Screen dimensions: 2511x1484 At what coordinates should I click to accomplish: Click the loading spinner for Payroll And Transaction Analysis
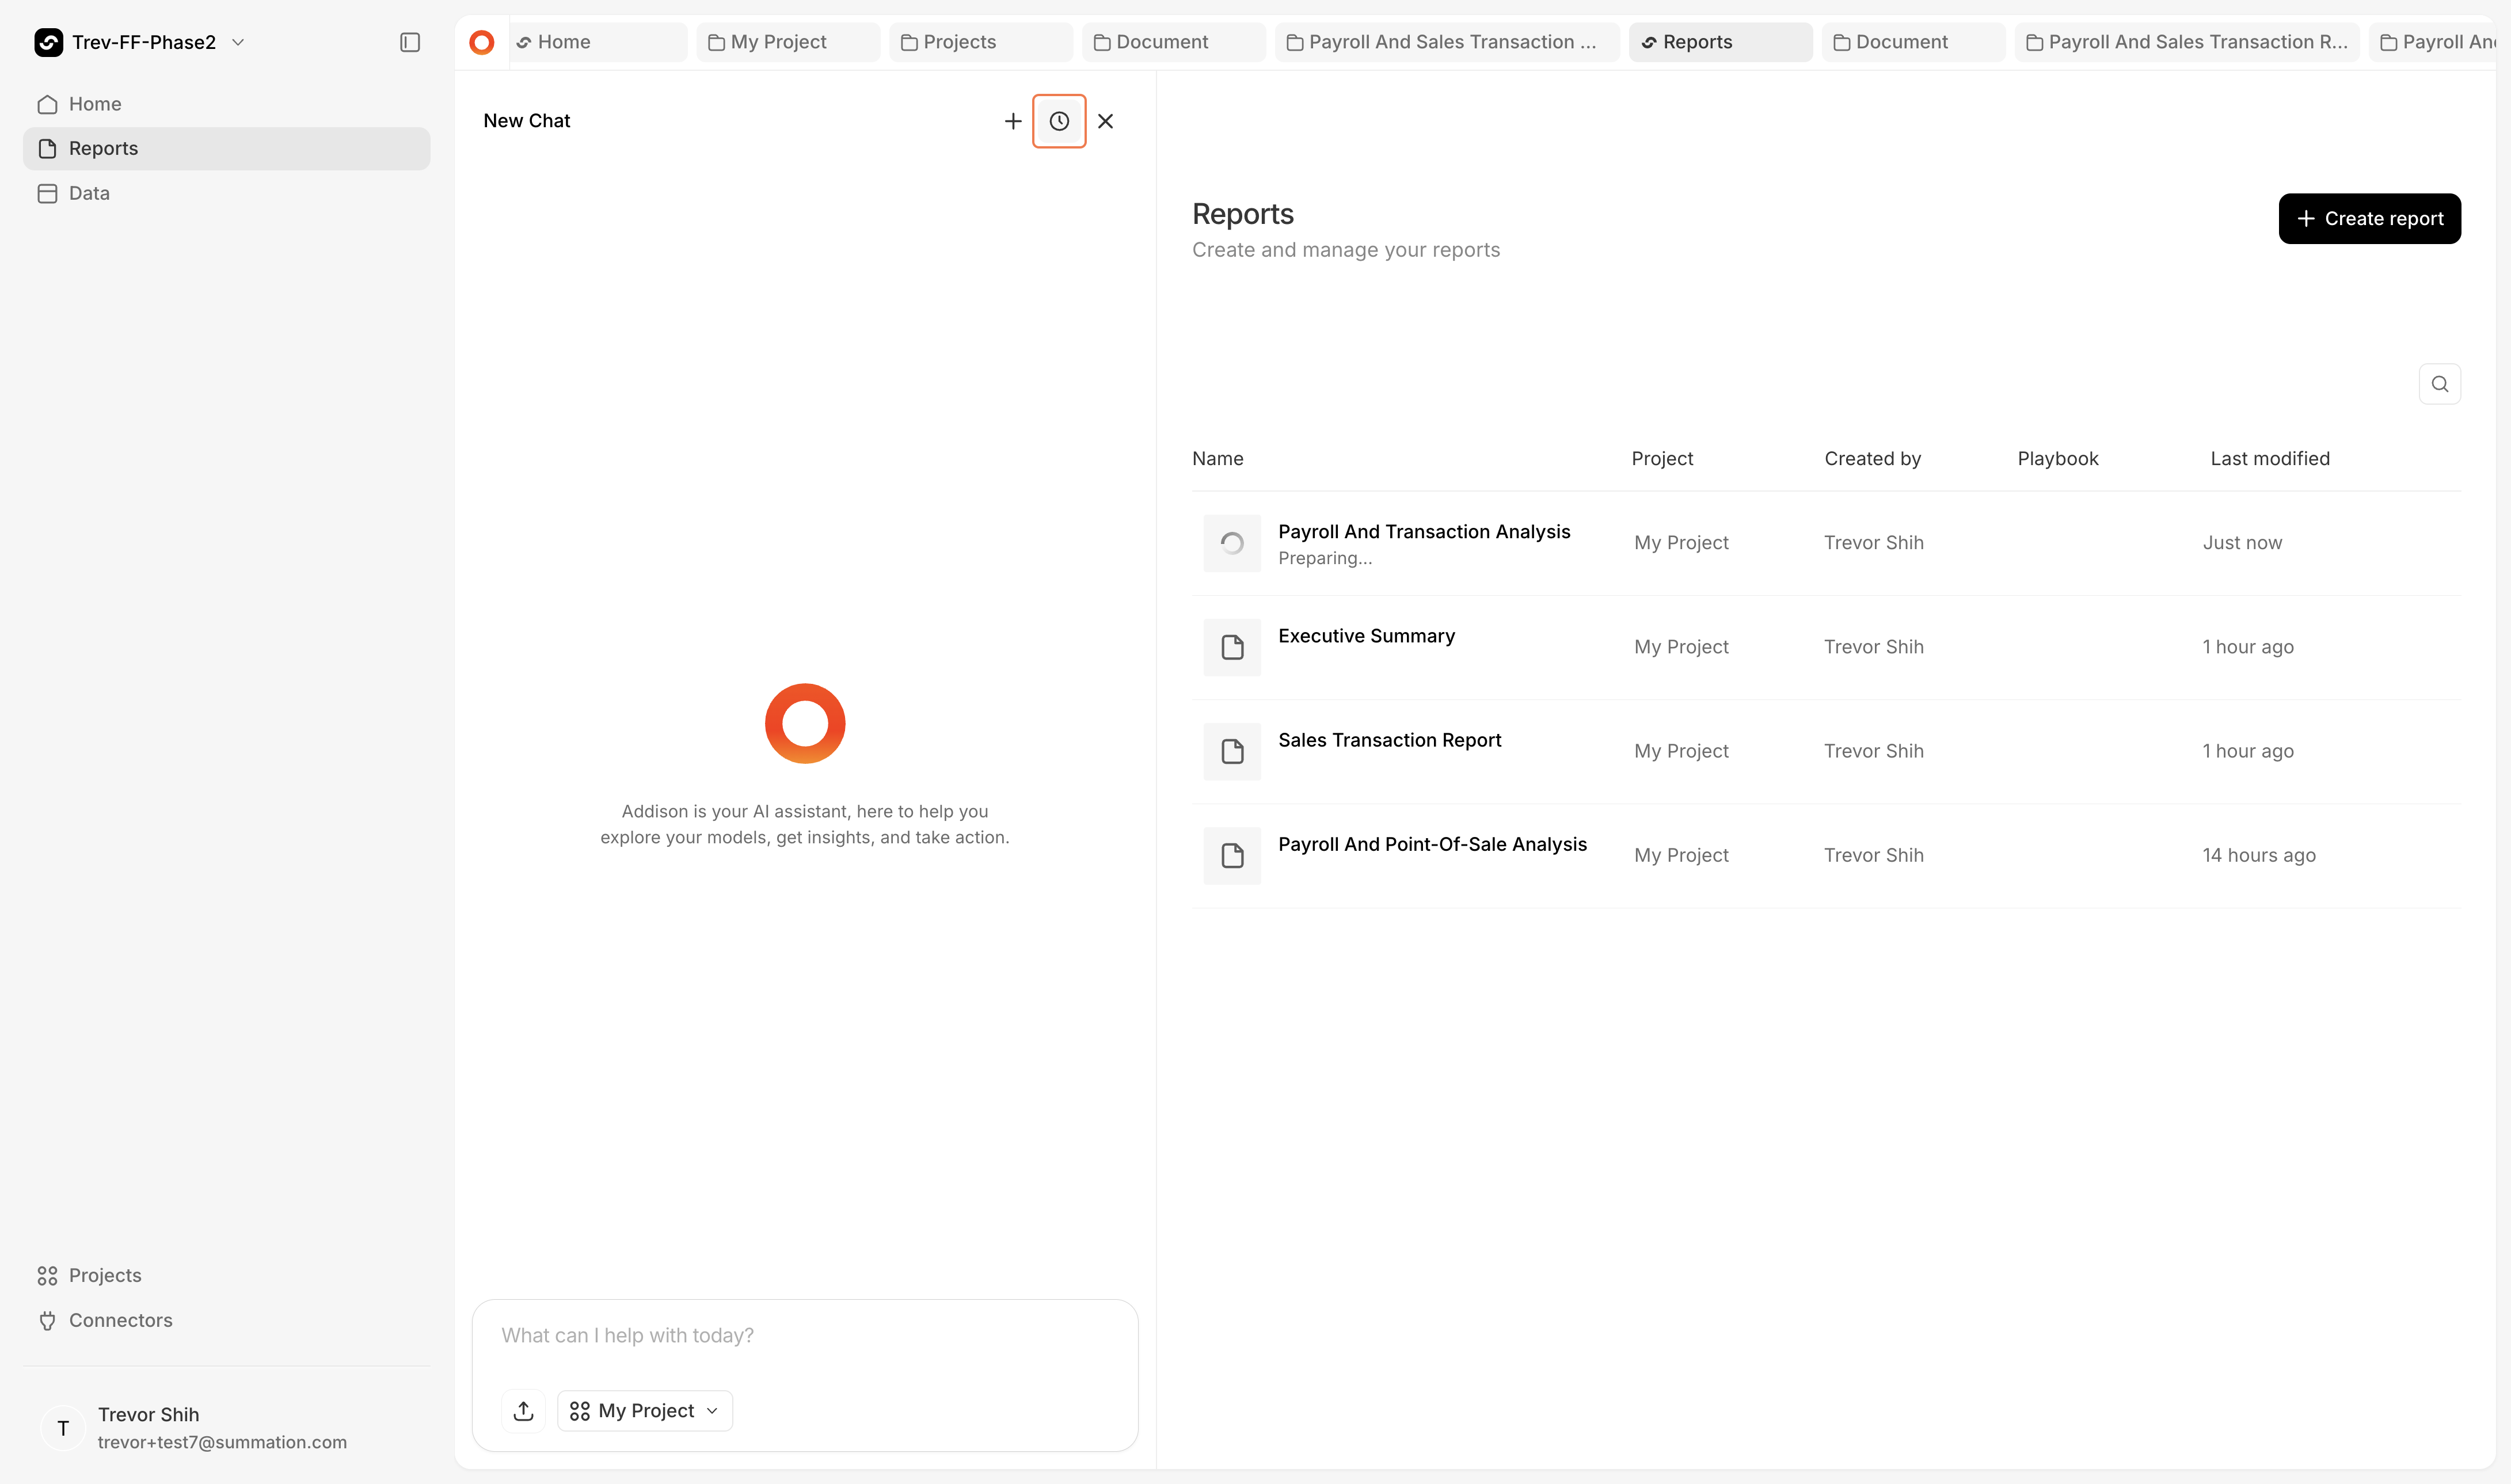1232,543
